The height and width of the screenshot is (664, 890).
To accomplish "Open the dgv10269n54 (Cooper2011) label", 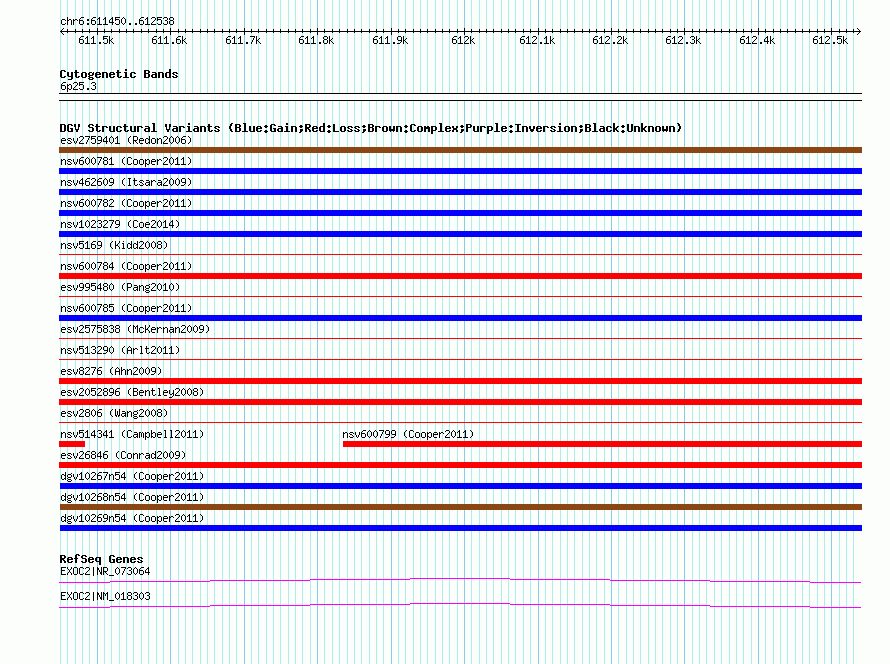I will [x=132, y=518].
